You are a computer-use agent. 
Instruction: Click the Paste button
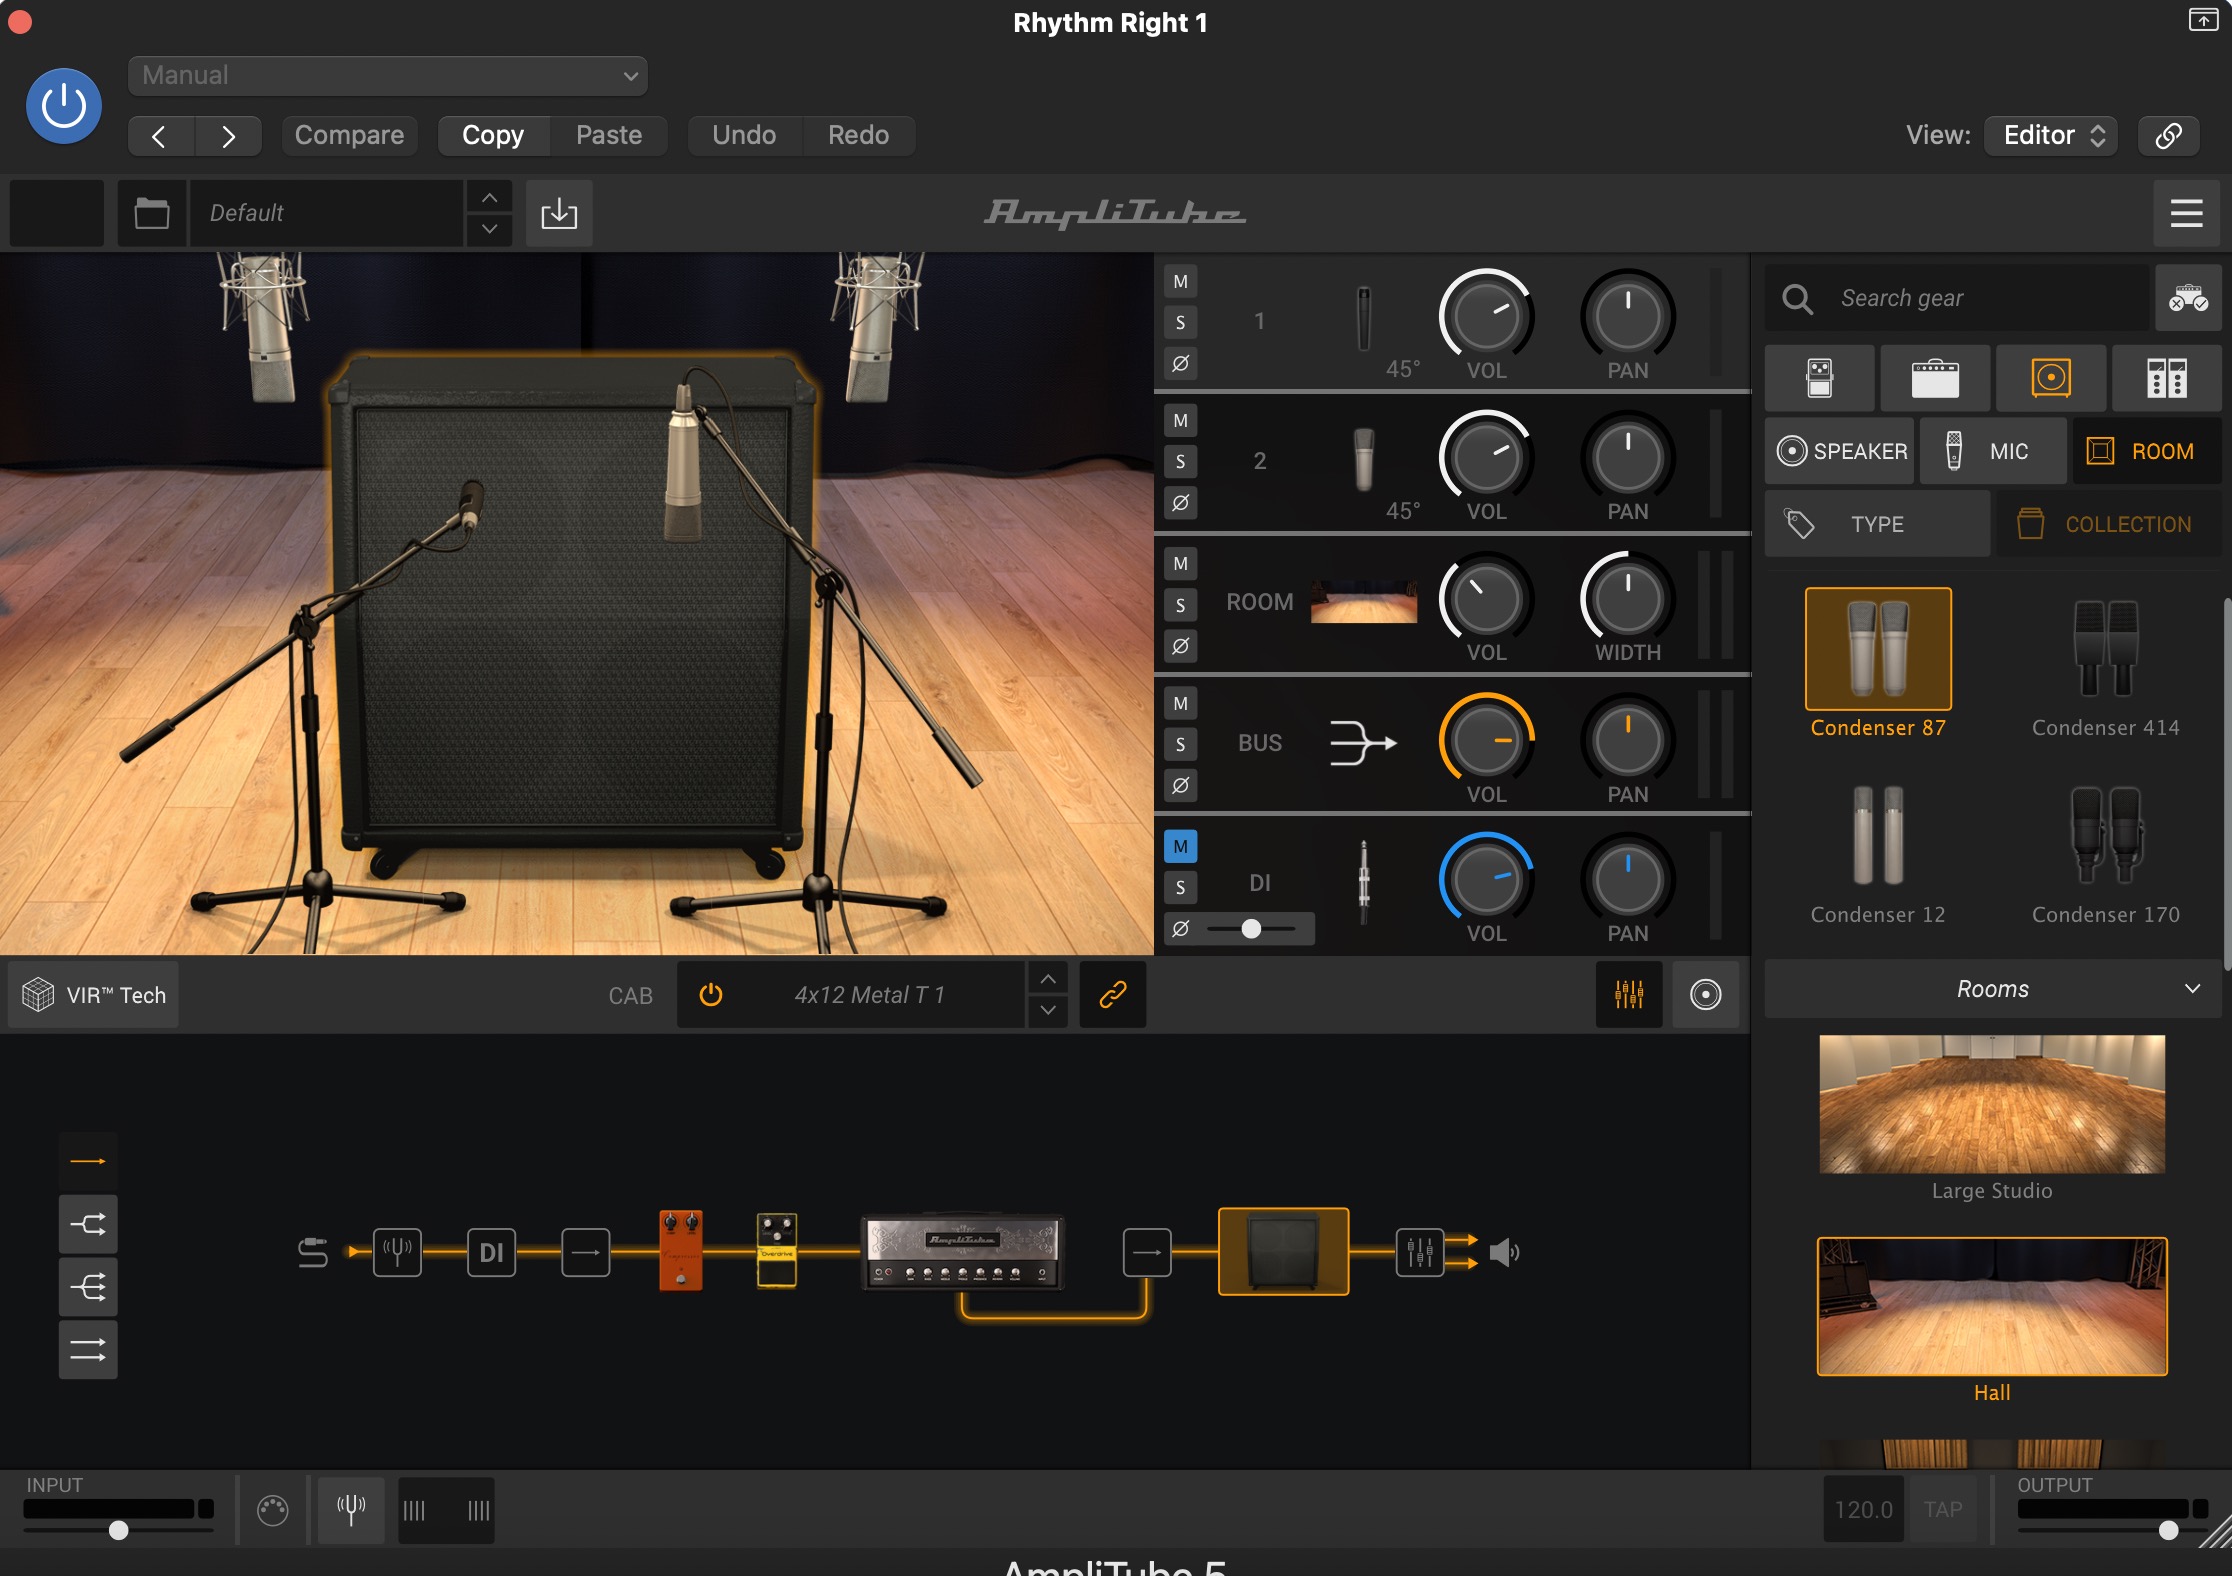pos(609,135)
